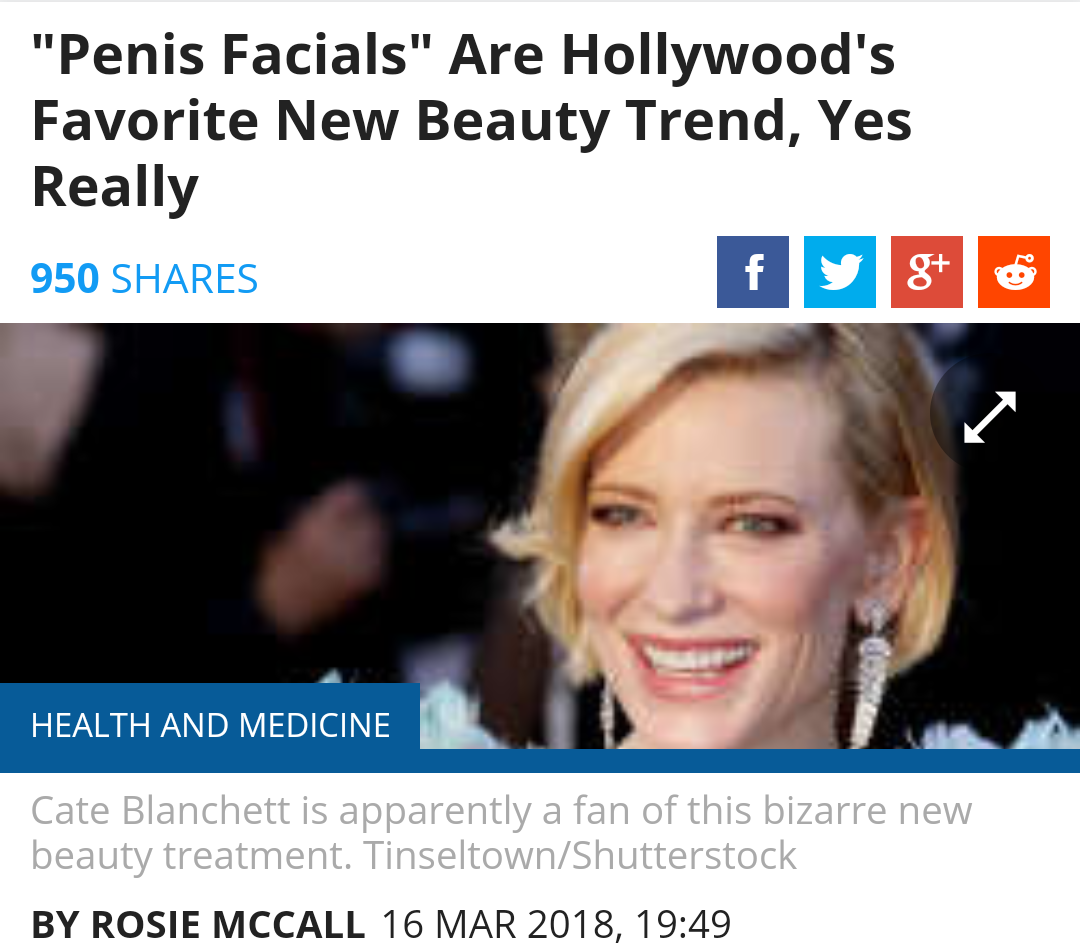Image resolution: width=1080 pixels, height=952 pixels.
Task: Share via the Google+ button
Action: [926, 272]
